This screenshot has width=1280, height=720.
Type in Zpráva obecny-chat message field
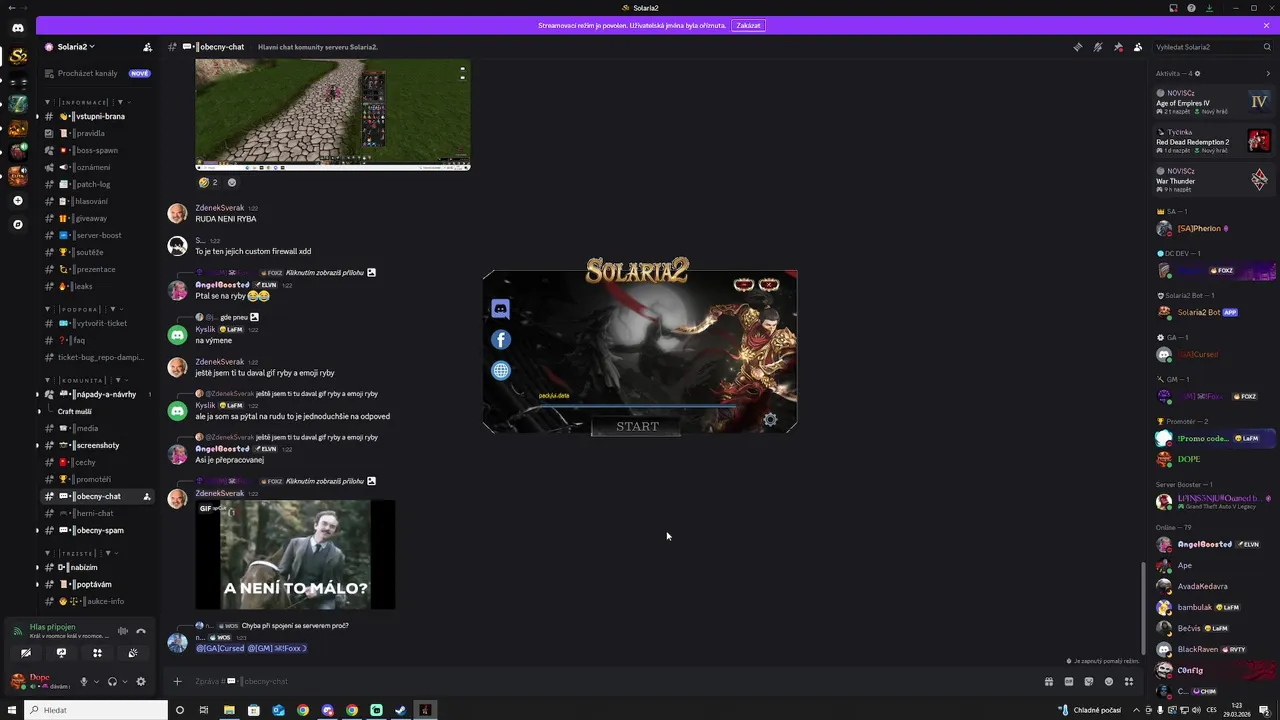[x=610, y=681]
